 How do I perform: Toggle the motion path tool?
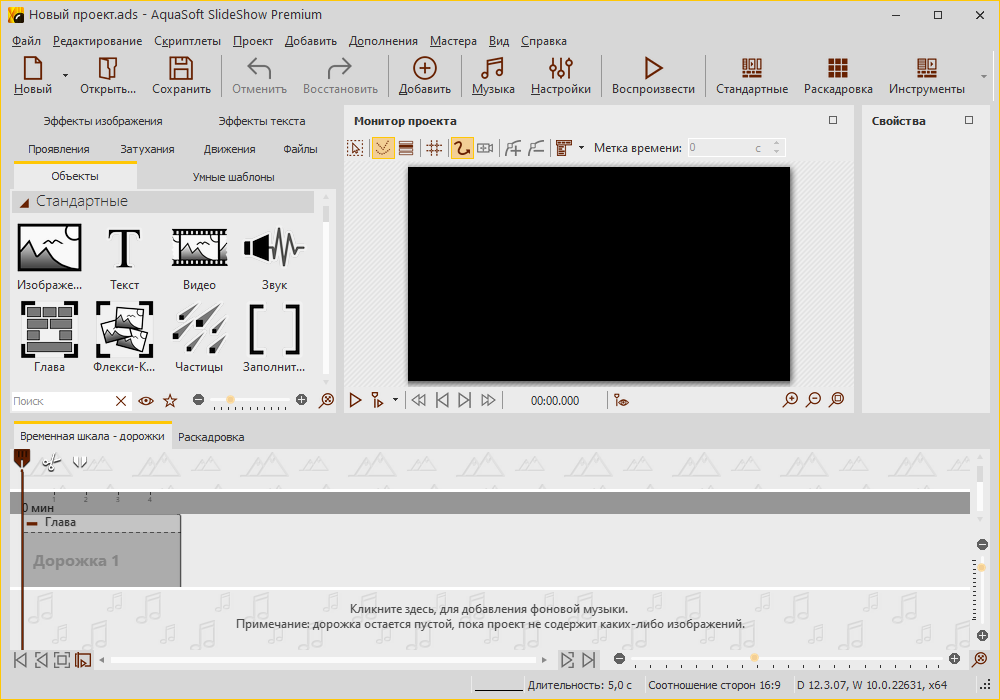pos(462,148)
